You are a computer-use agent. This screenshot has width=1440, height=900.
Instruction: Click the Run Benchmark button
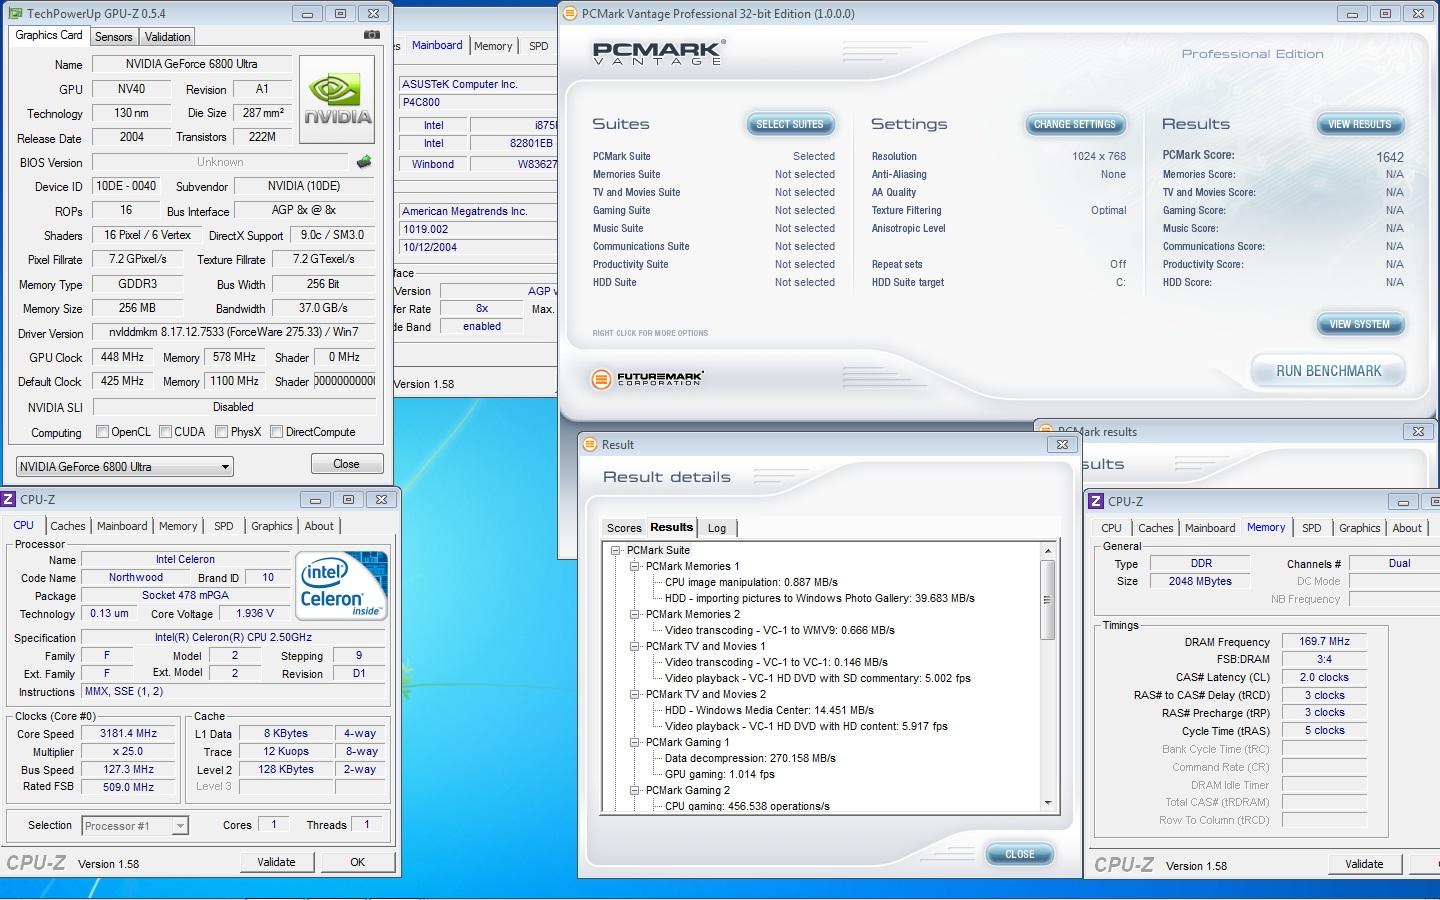pyautogui.click(x=1328, y=371)
